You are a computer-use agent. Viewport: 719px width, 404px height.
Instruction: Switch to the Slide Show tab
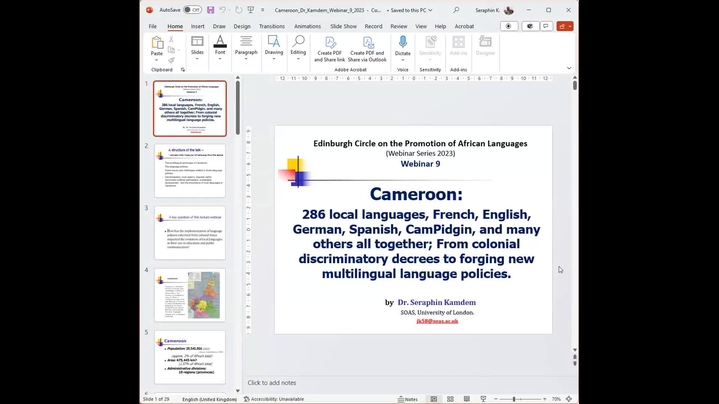click(343, 26)
